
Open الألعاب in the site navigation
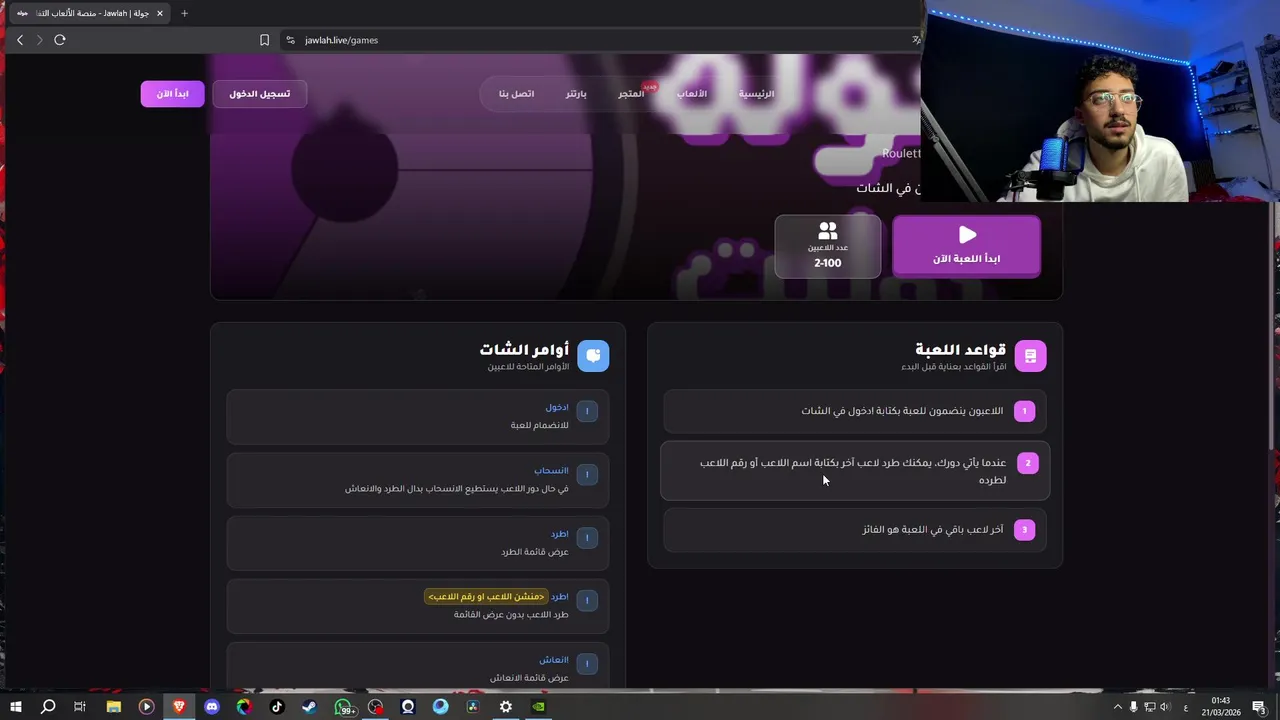click(691, 93)
